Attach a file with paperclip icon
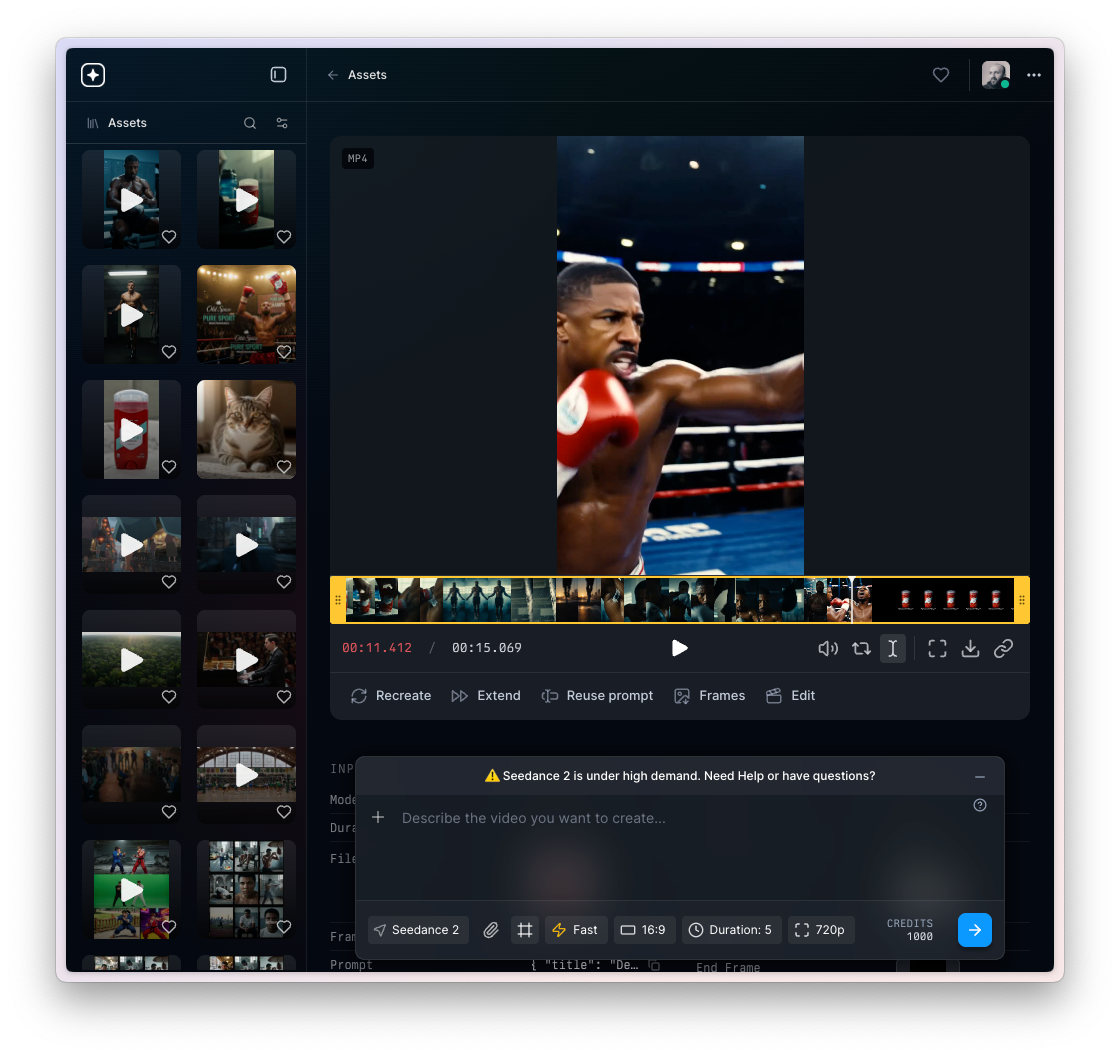This screenshot has width=1120, height=1056. click(491, 930)
